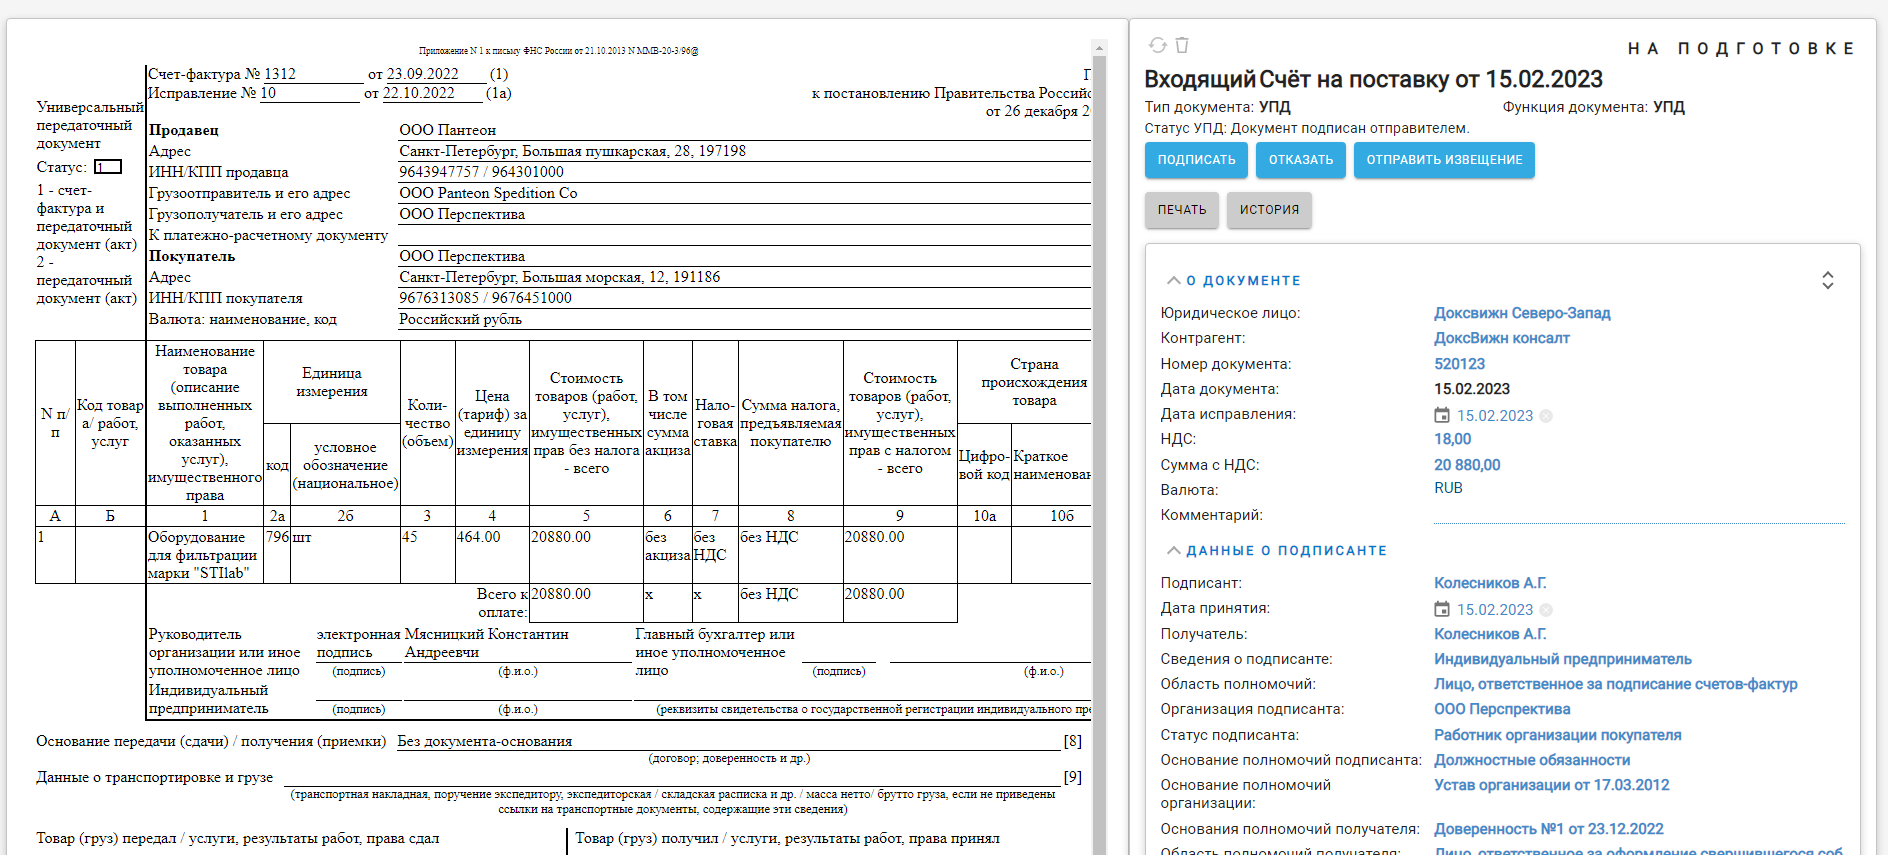The width and height of the screenshot is (1888, 855).
Task: Clear the Дата принятия value
Action: (x=1546, y=610)
